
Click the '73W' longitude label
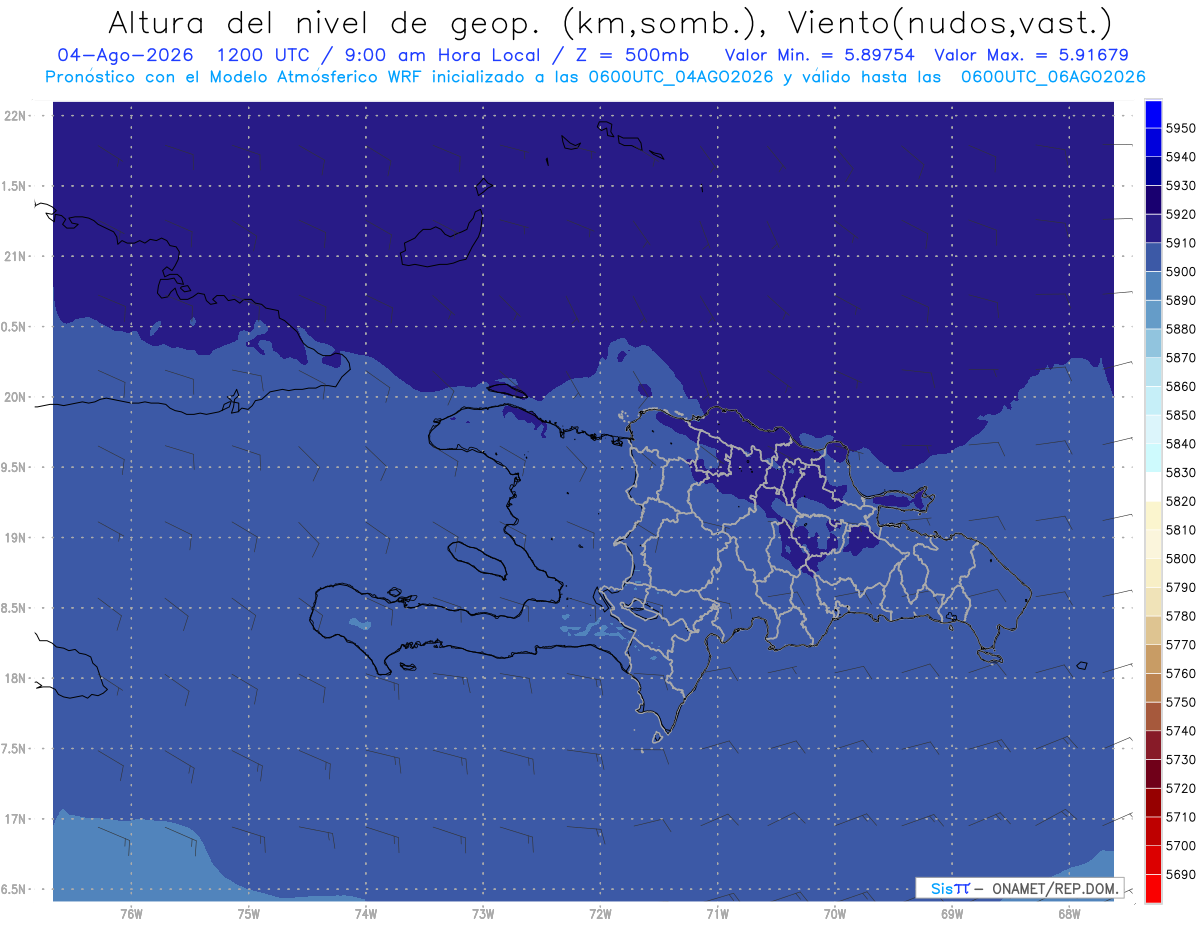point(483,914)
